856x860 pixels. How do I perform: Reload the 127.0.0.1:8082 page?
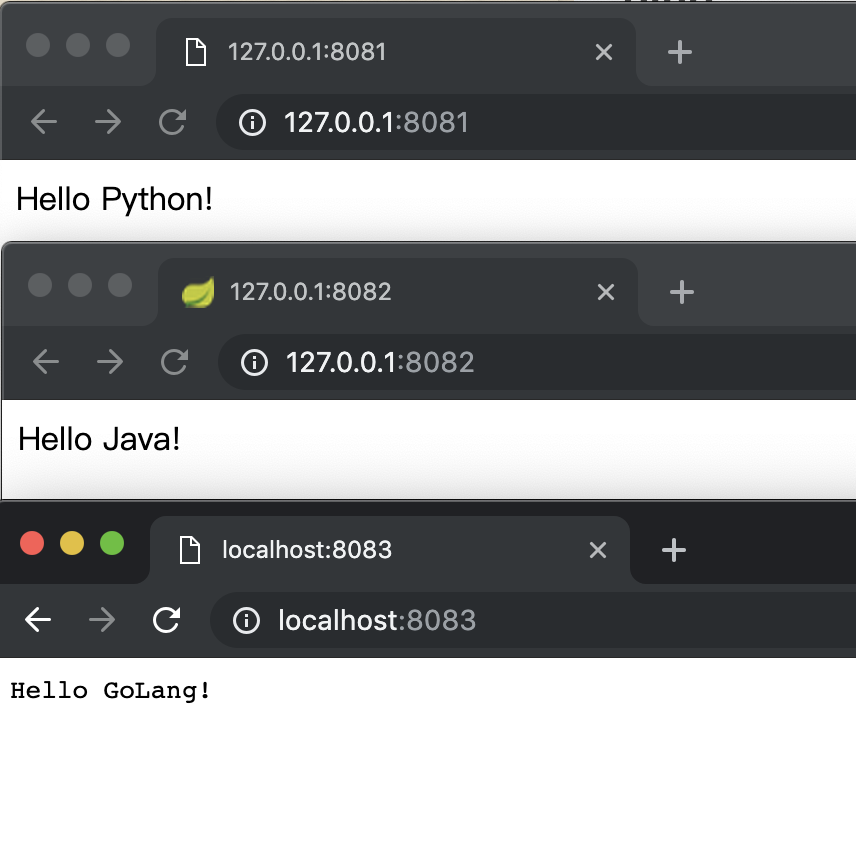point(175,362)
